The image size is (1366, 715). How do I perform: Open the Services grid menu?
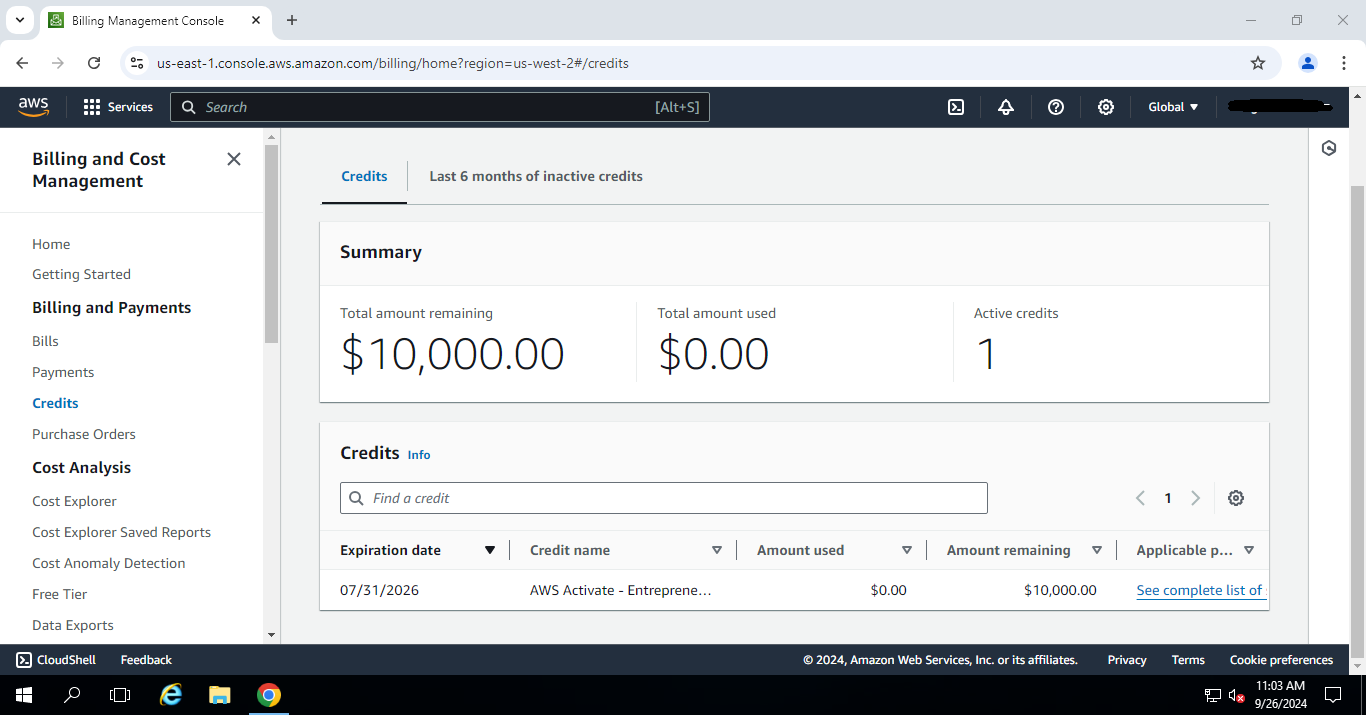pyautogui.click(x=118, y=107)
